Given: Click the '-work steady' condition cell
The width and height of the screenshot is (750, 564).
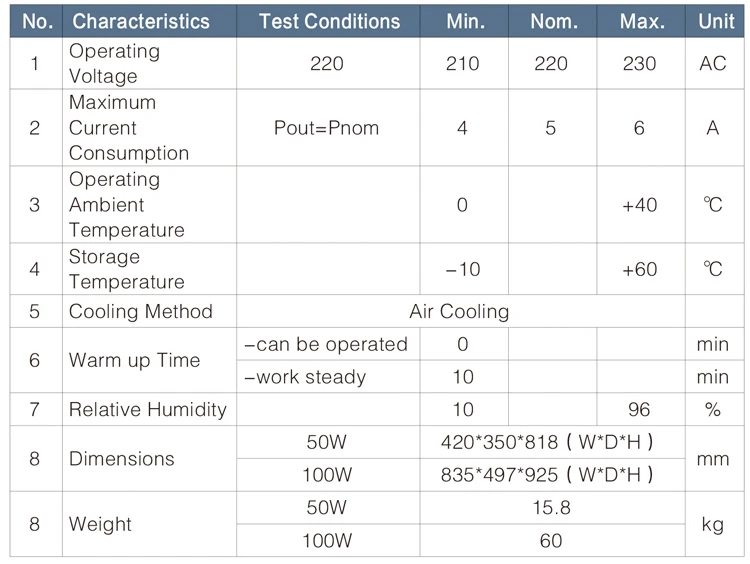Looking at the screenshot, I should coord(305,377).
